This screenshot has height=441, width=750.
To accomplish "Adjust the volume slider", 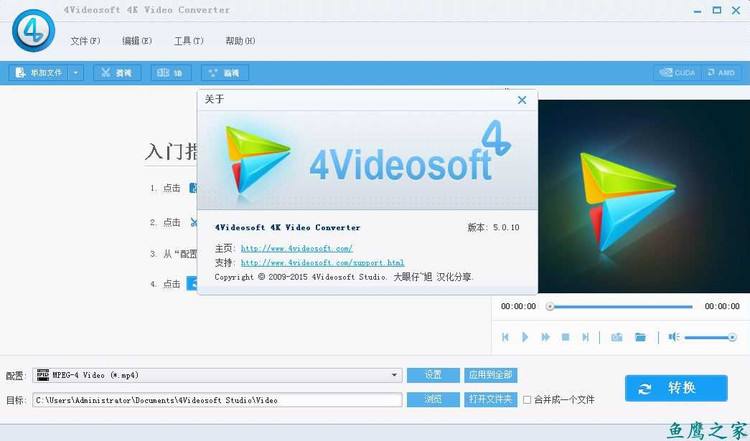I will 710,338.
